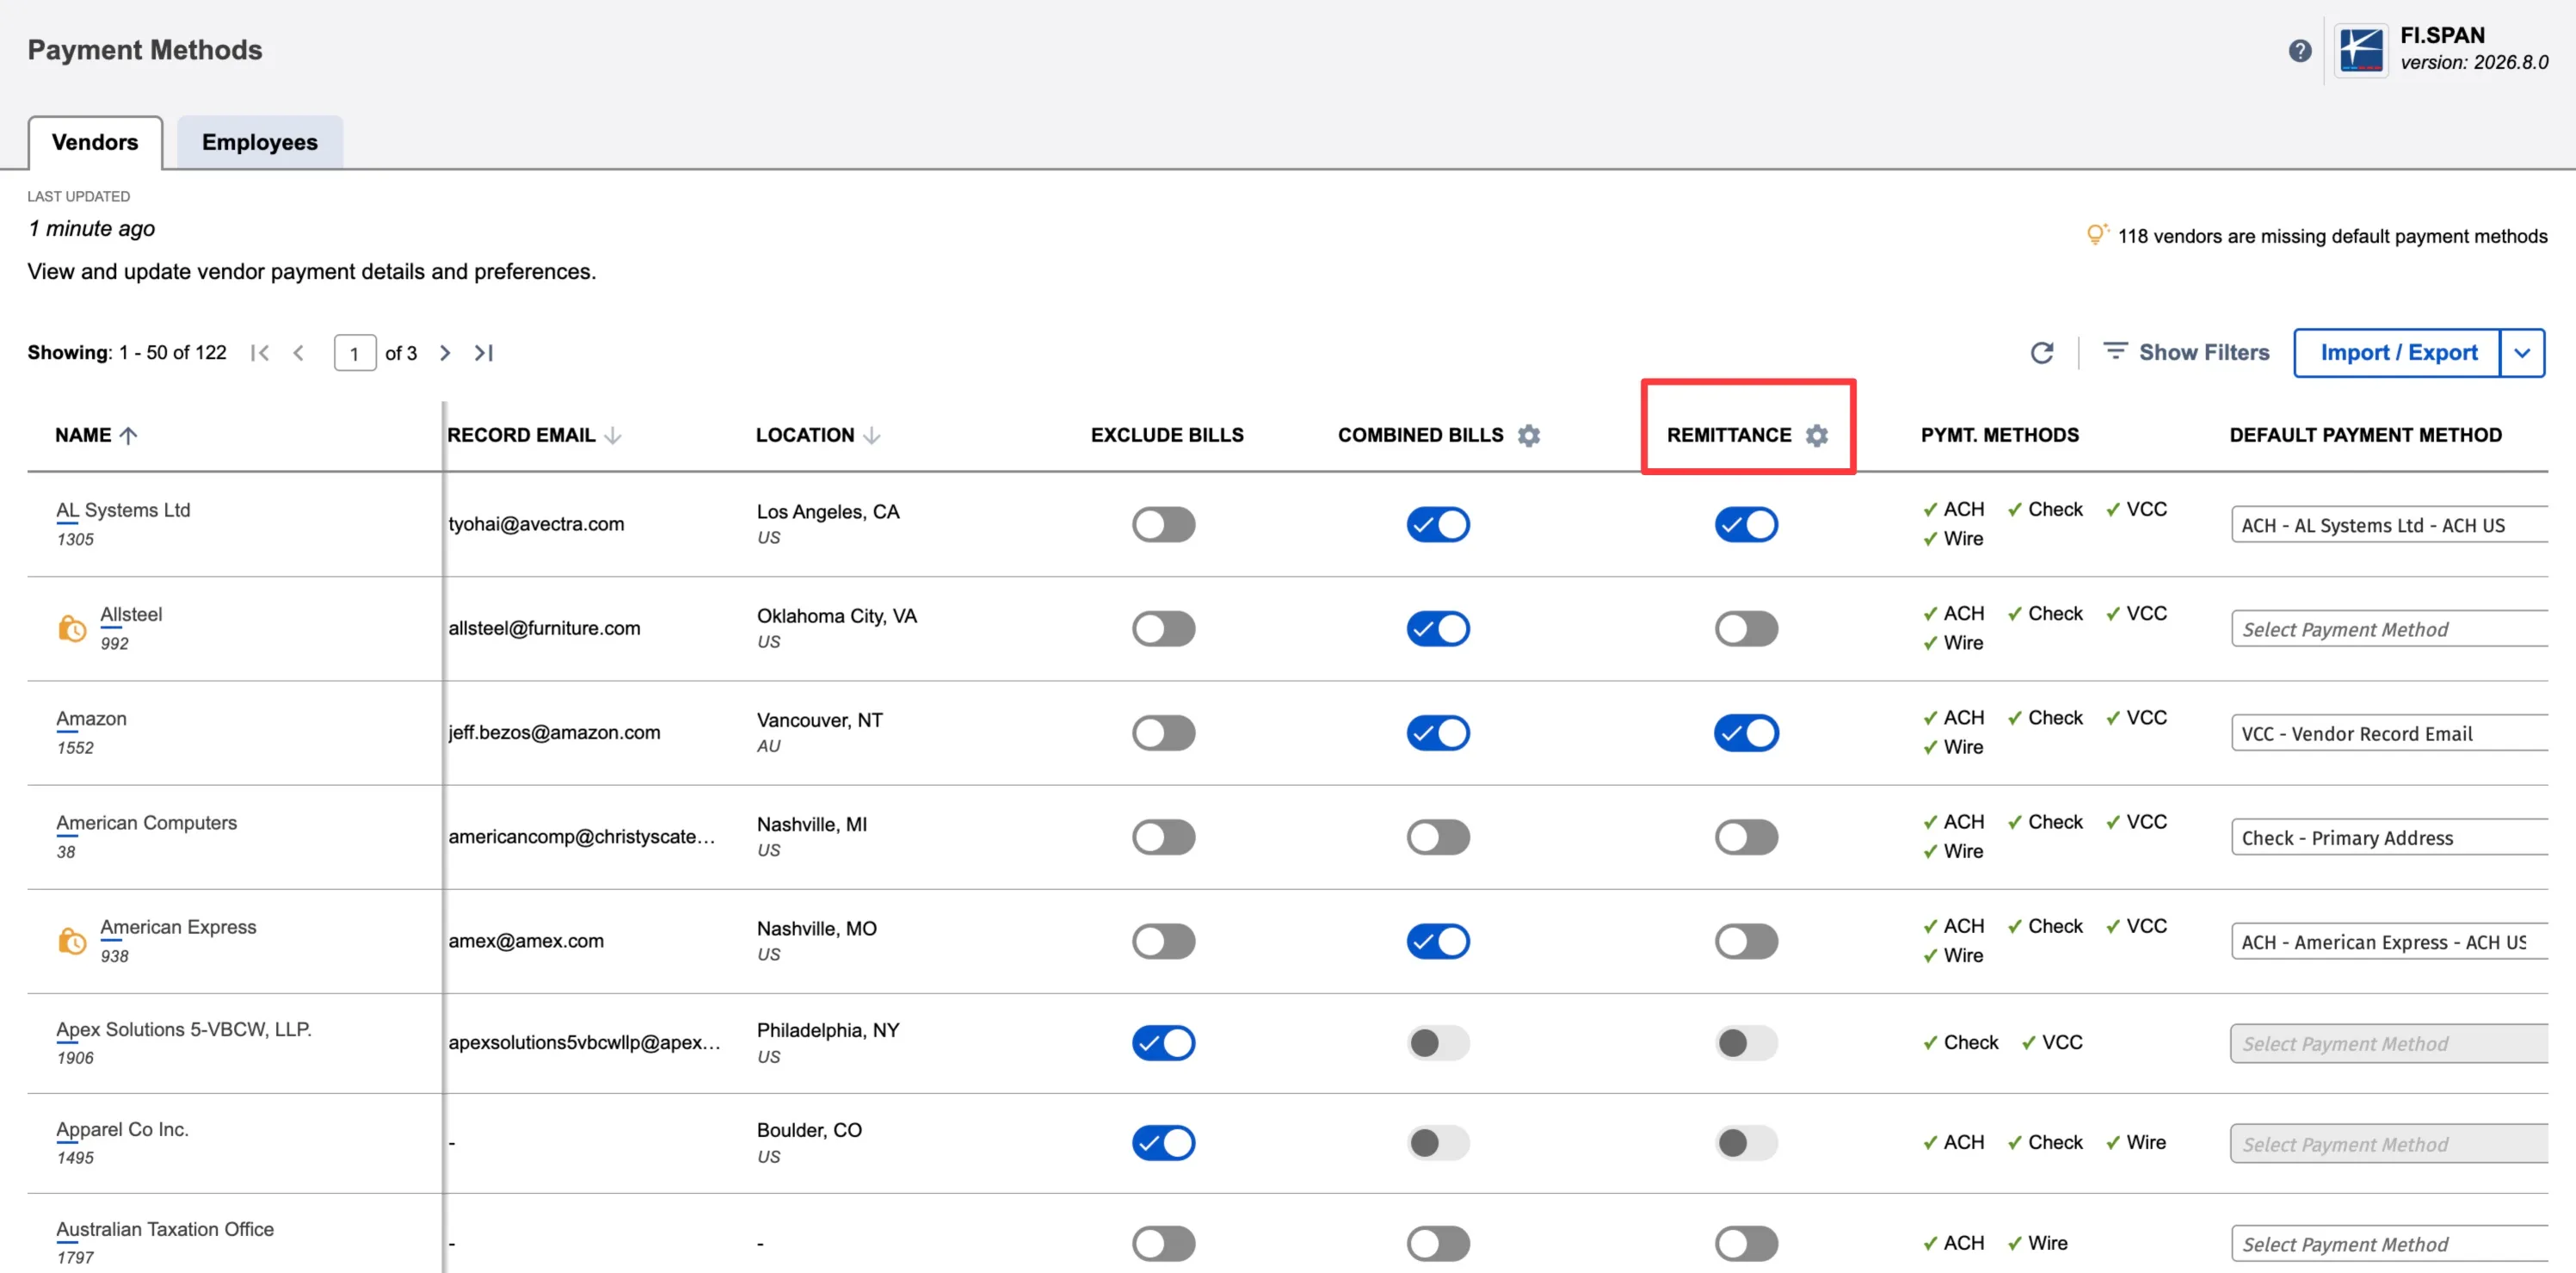Screen dimensions: 2576x1273
Task: Click the Pymt. Methods column header
Action: (x=1999, y=435)
